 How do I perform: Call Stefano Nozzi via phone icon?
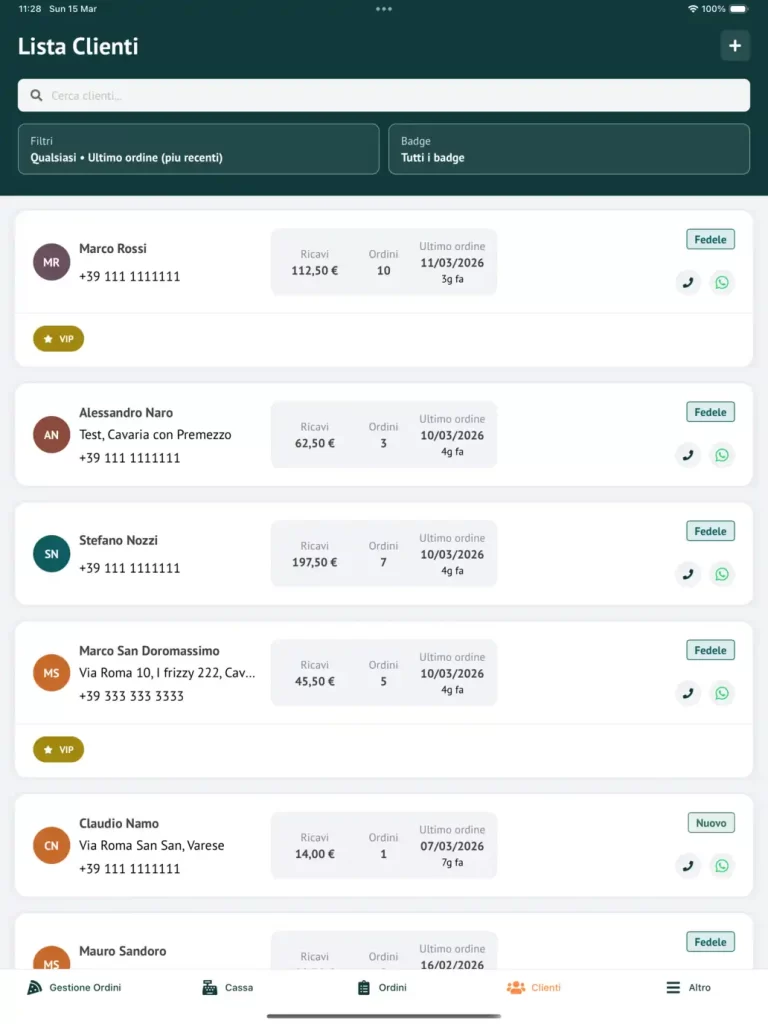pyautogui.click(x=687, y=574)
